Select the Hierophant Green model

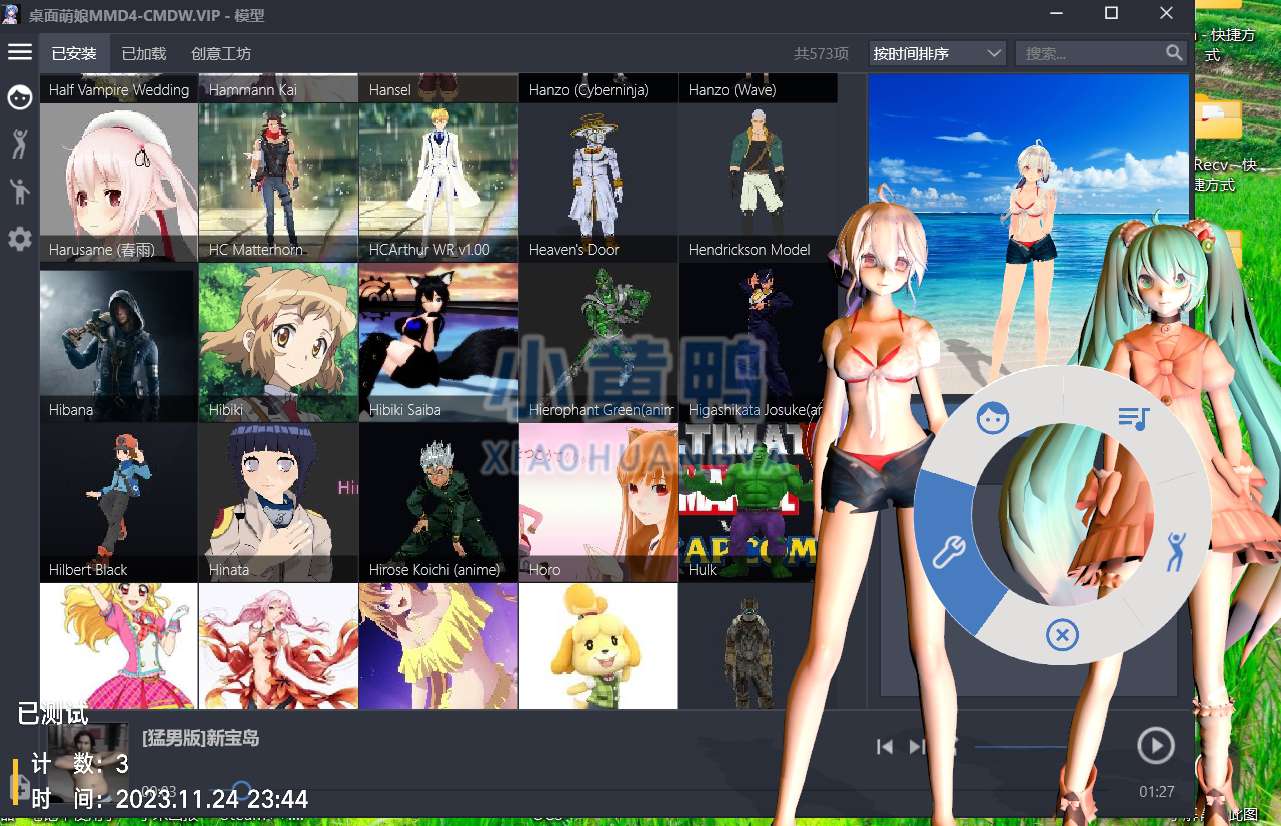coord(599,342)
